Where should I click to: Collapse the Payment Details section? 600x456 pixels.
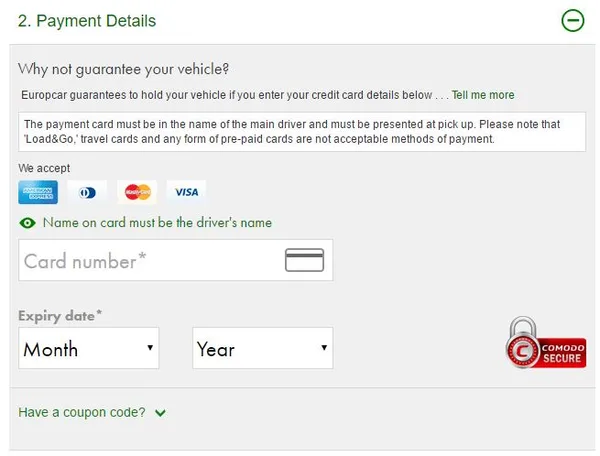coord(572,20)
